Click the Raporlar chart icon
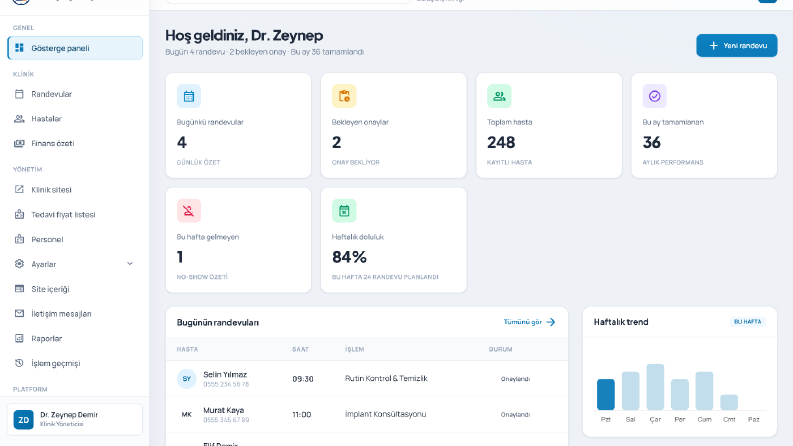This screenshot has height=446, width=793. [19, 338]
